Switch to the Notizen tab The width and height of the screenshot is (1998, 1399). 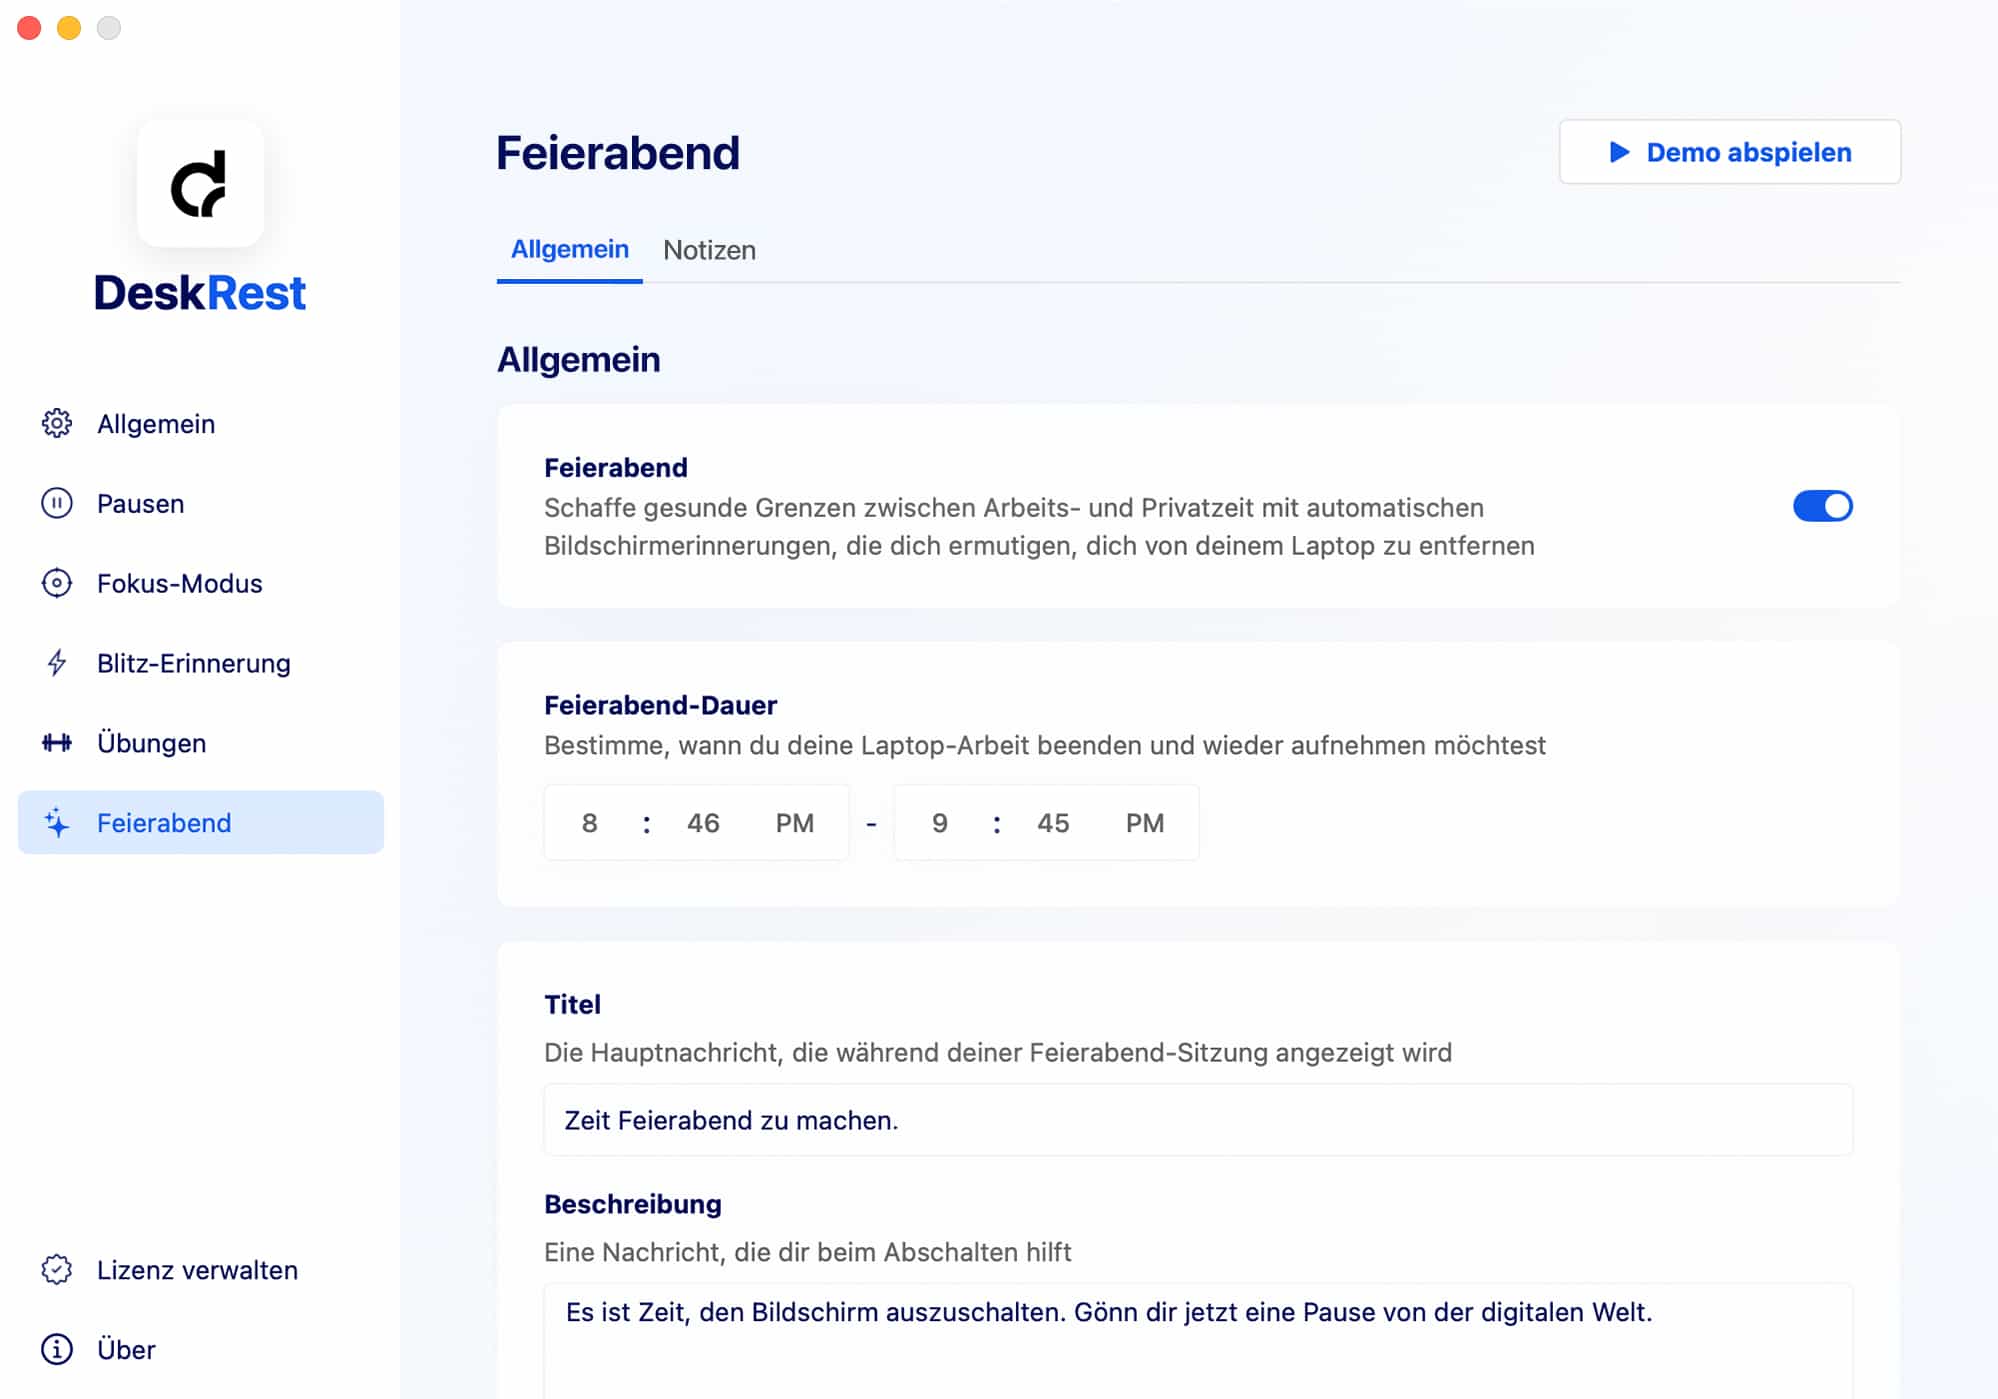(709, 250)
